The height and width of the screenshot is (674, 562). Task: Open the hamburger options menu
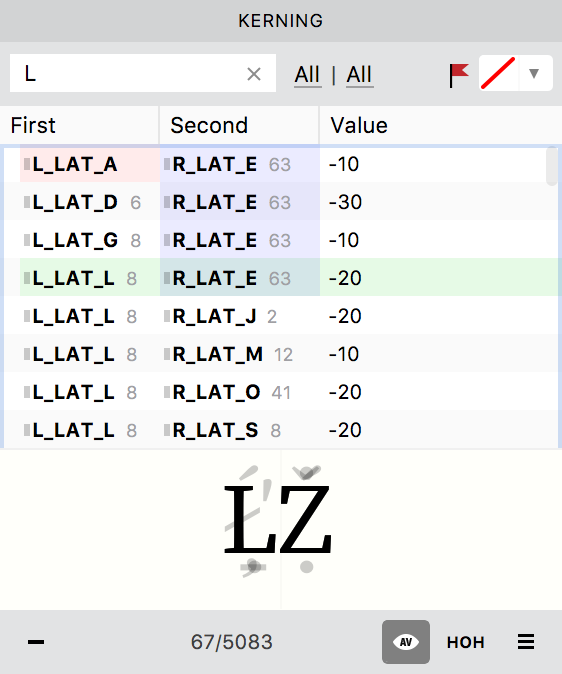click(x=525, y=642)
